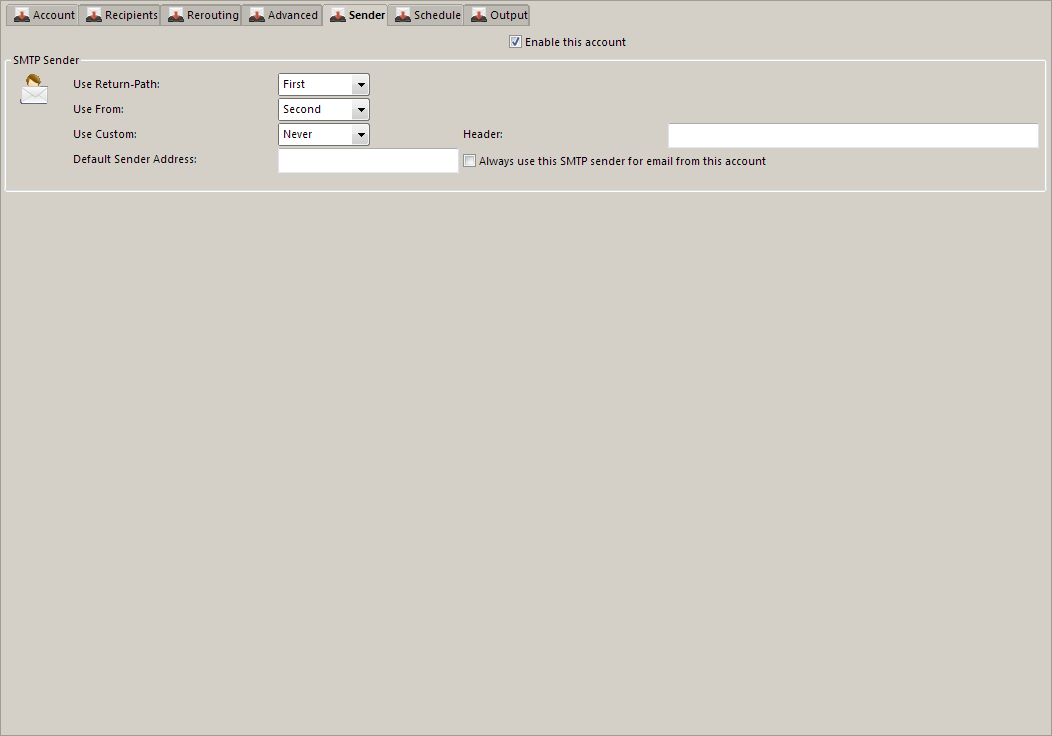Select the Sender tab label
The image size is (1052, 736).
tap(366, 15)
